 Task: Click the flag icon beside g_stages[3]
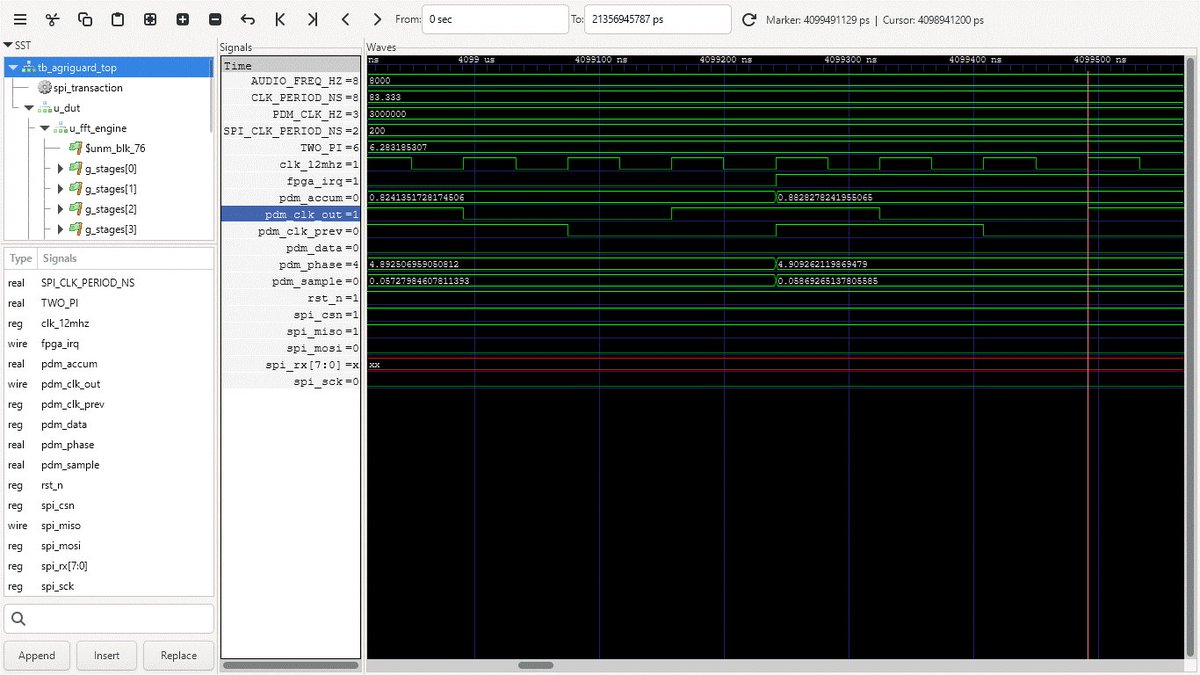click(76, 228)
